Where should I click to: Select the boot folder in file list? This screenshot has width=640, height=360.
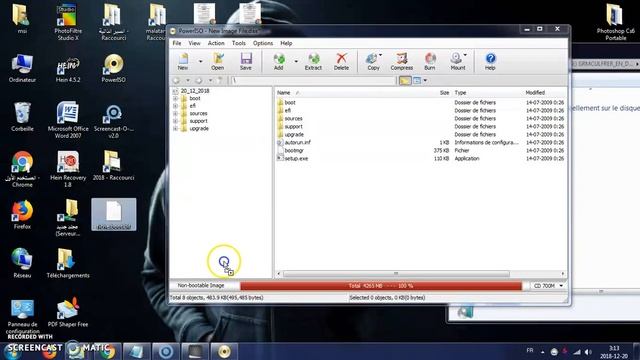(290, 102)
